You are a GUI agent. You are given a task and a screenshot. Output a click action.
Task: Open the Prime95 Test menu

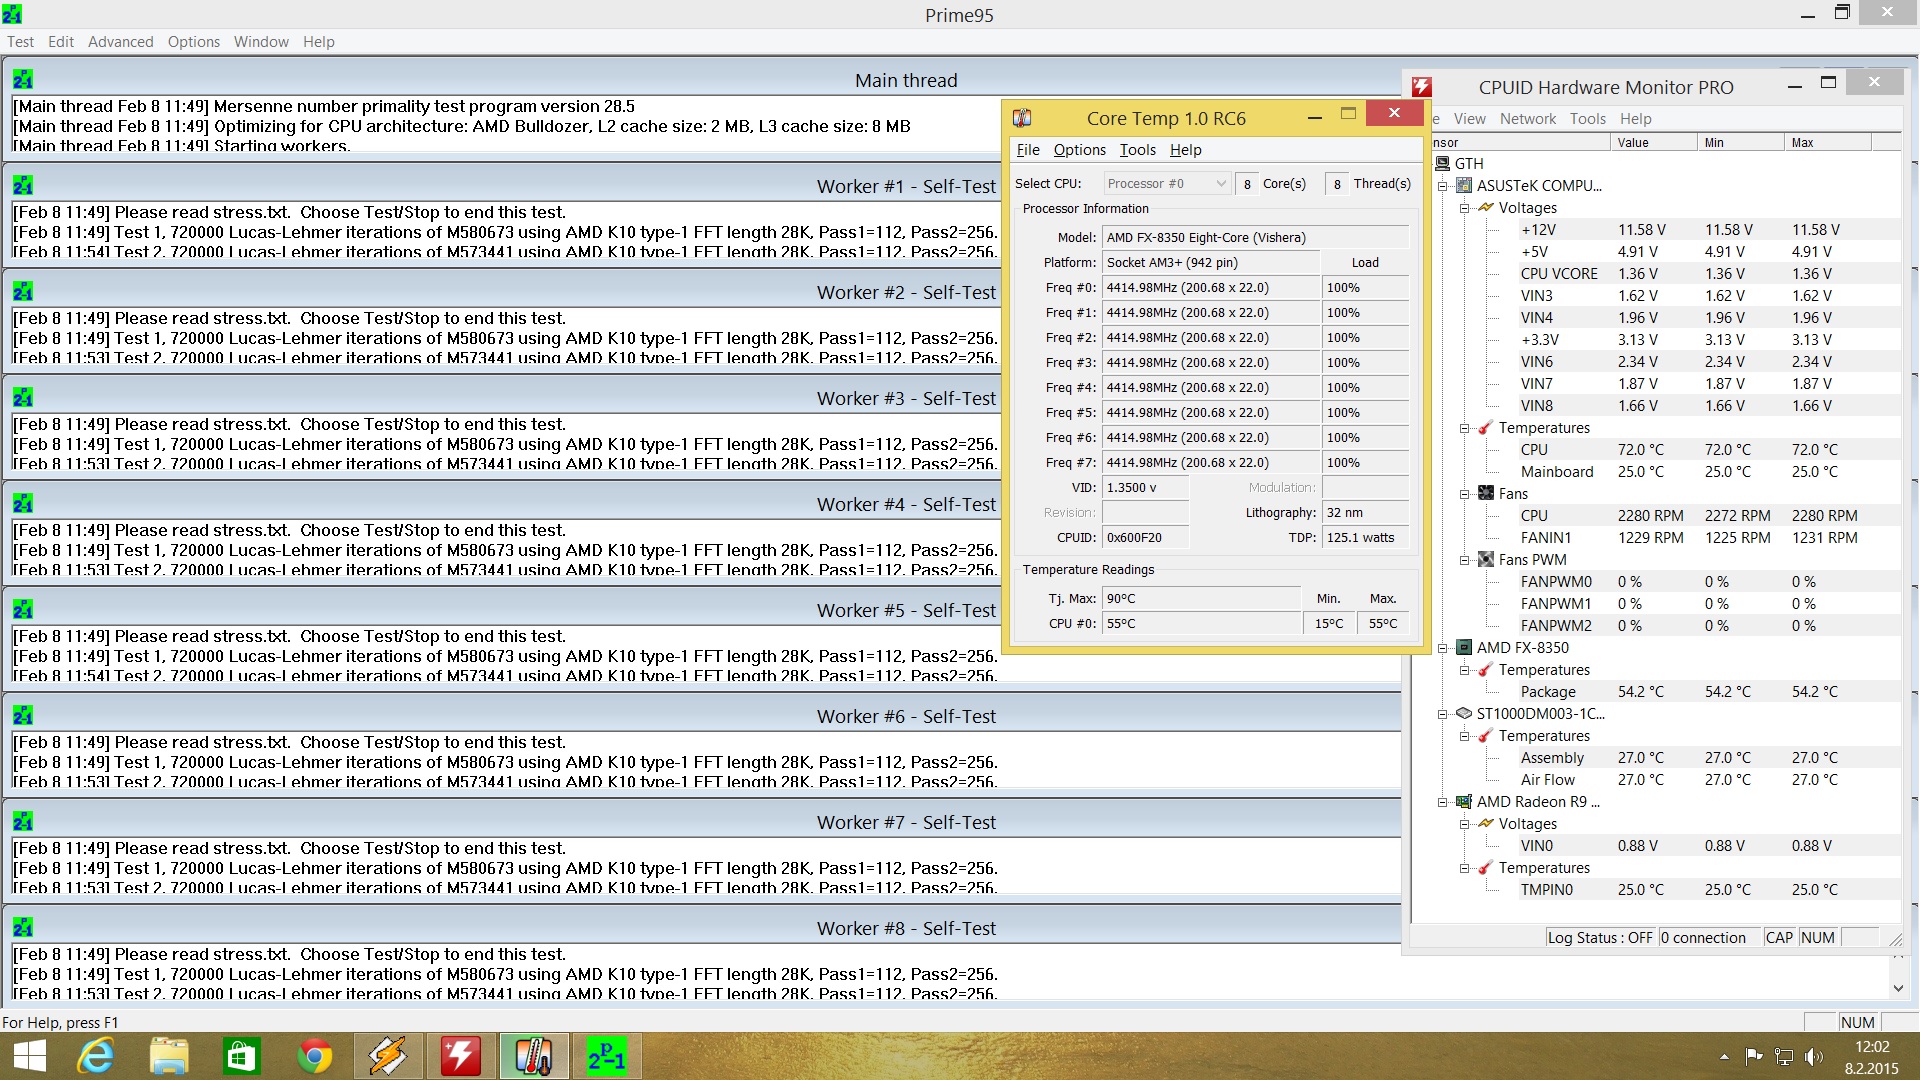20,41
